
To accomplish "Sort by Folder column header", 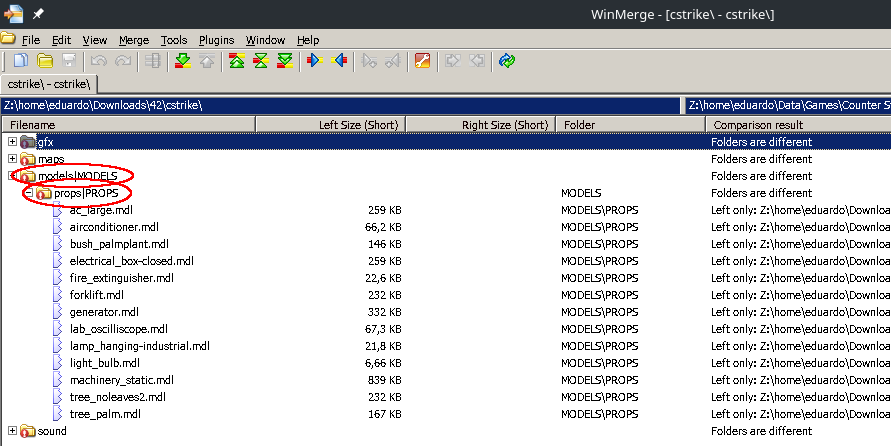I will (x=631, y=124).
